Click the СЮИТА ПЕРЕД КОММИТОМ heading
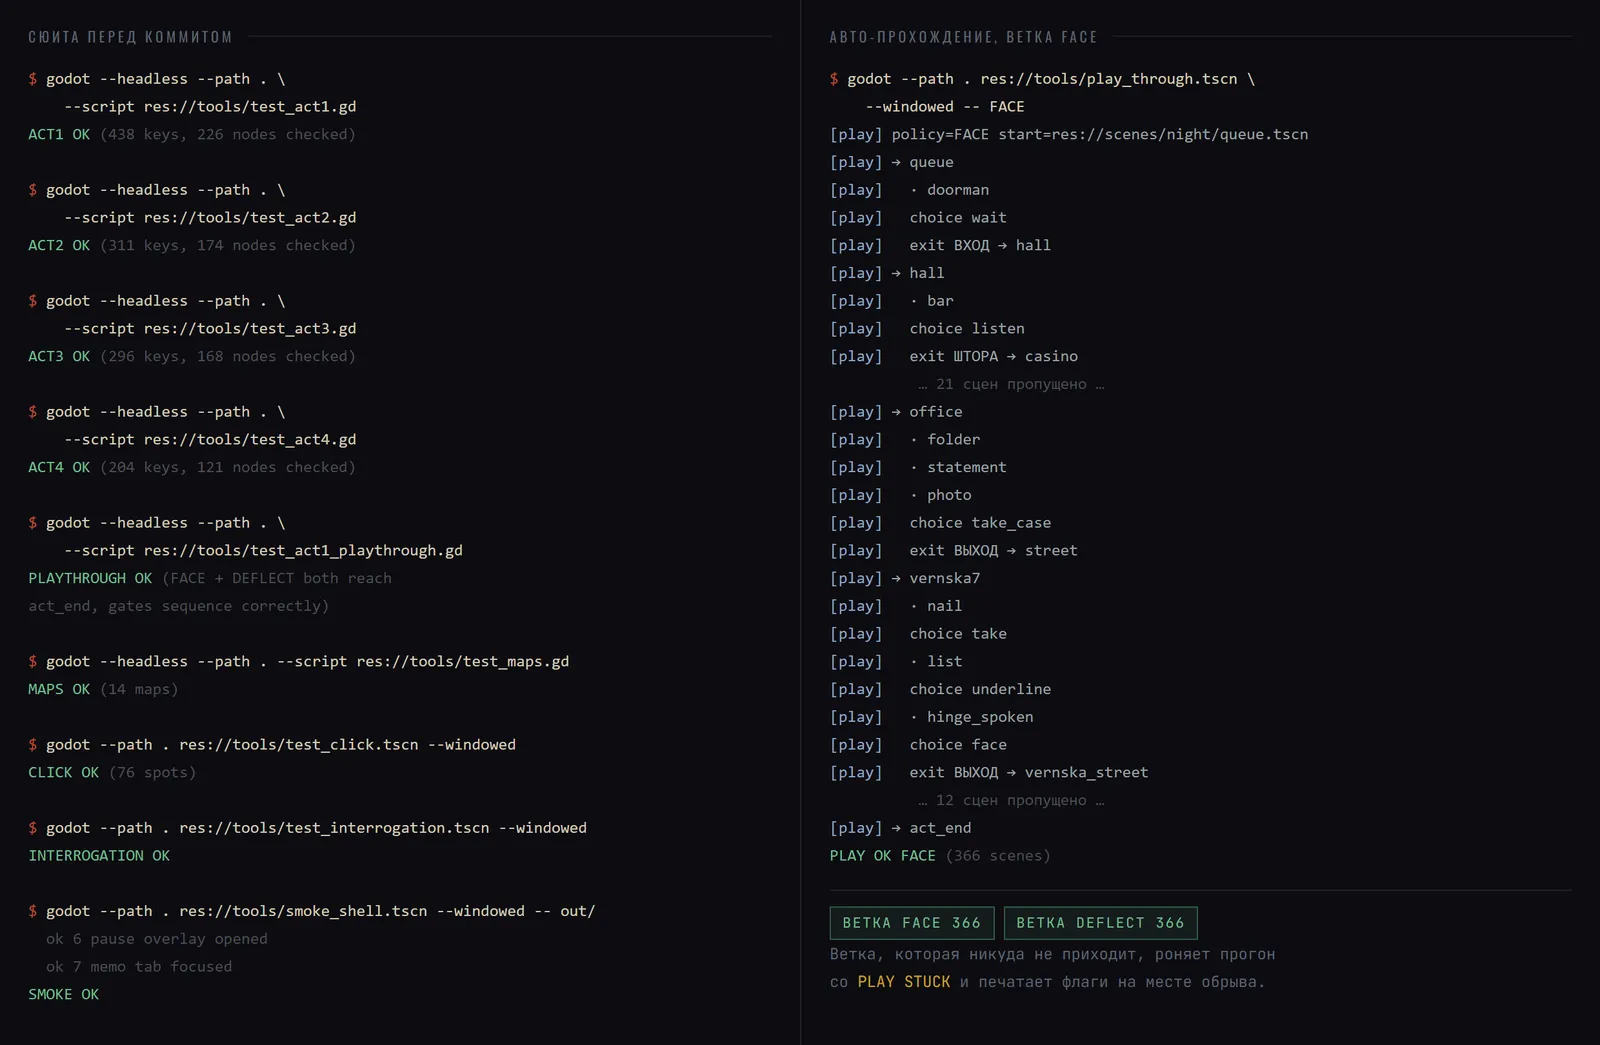Screen dimensions: 1600x1045 click(130, 37)
